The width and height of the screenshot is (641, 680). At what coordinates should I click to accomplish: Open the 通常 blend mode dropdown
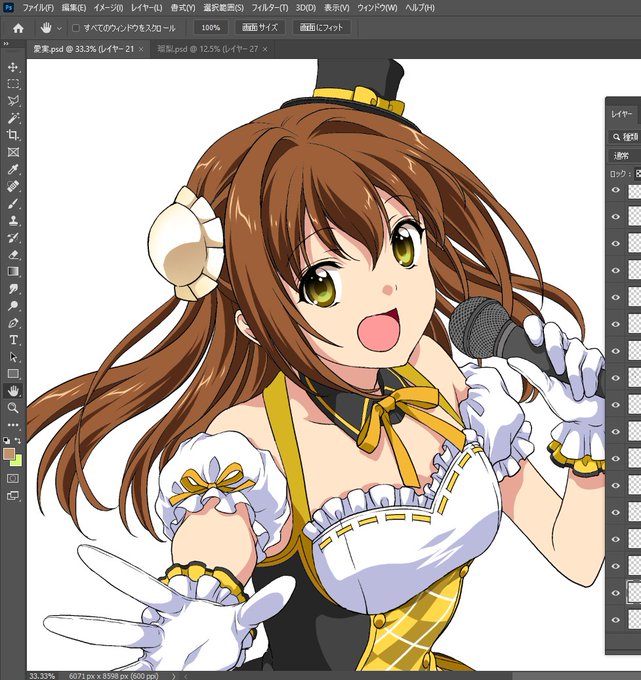point(625,155)
